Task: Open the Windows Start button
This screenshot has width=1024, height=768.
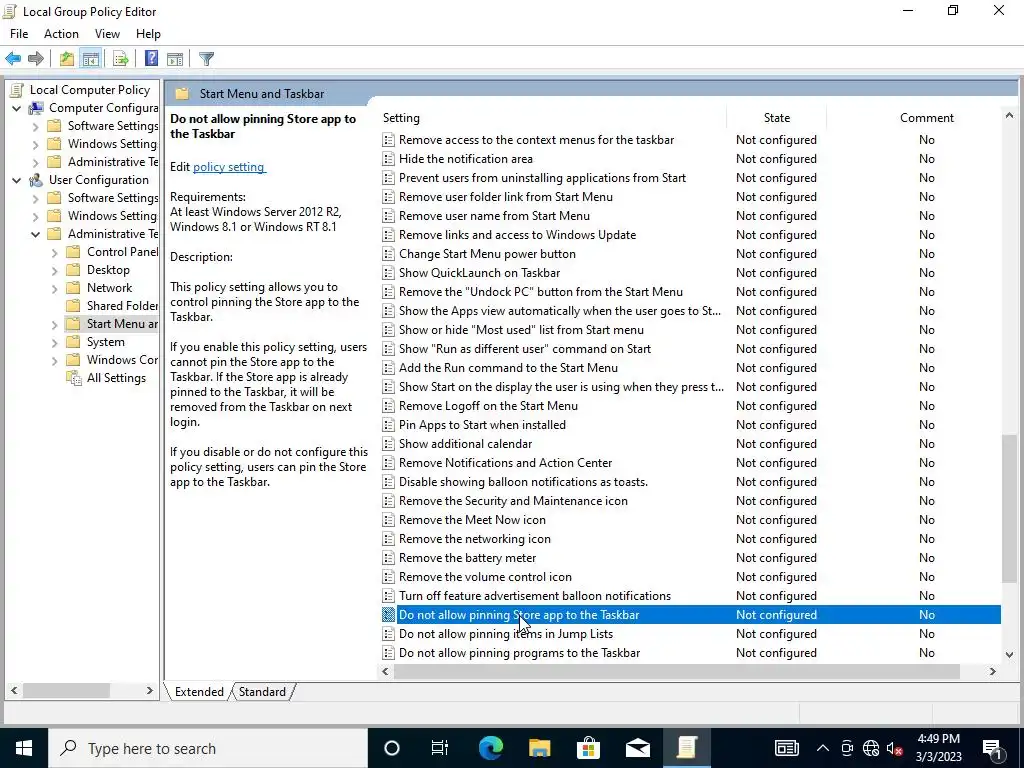Action: (x=24, y=748)
